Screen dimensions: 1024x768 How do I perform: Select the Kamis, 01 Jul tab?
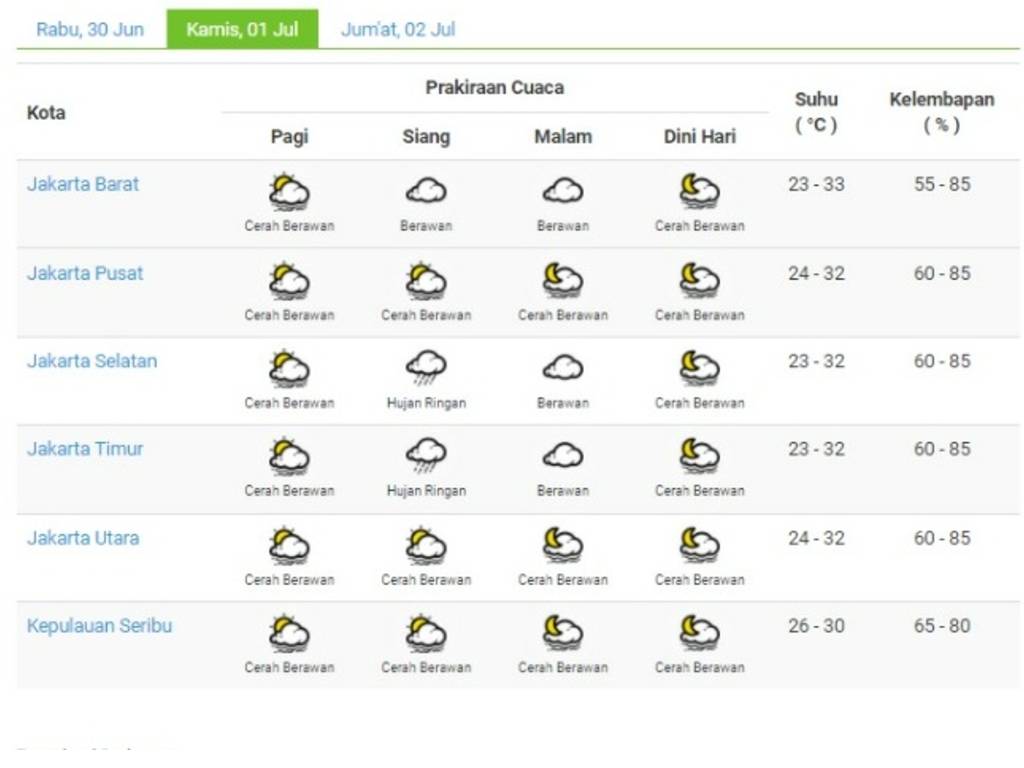(242, 29)
